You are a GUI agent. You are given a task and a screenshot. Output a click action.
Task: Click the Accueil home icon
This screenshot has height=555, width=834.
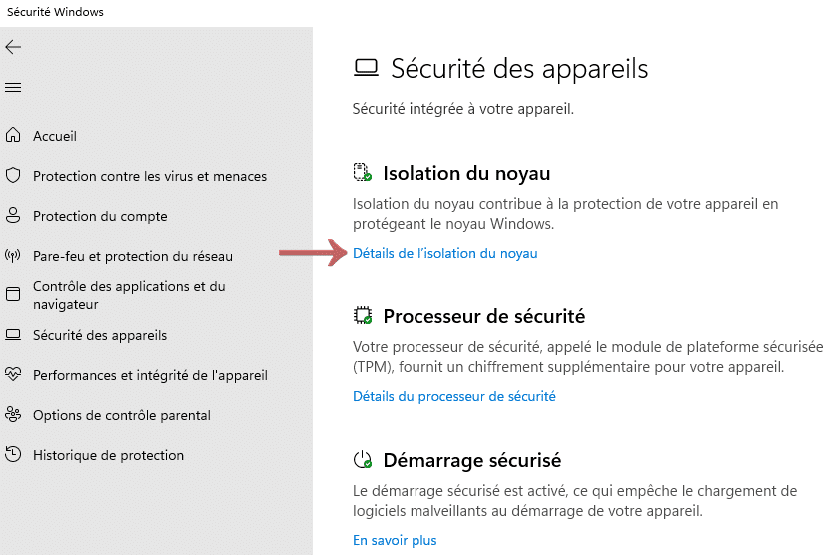coord(13,136)
